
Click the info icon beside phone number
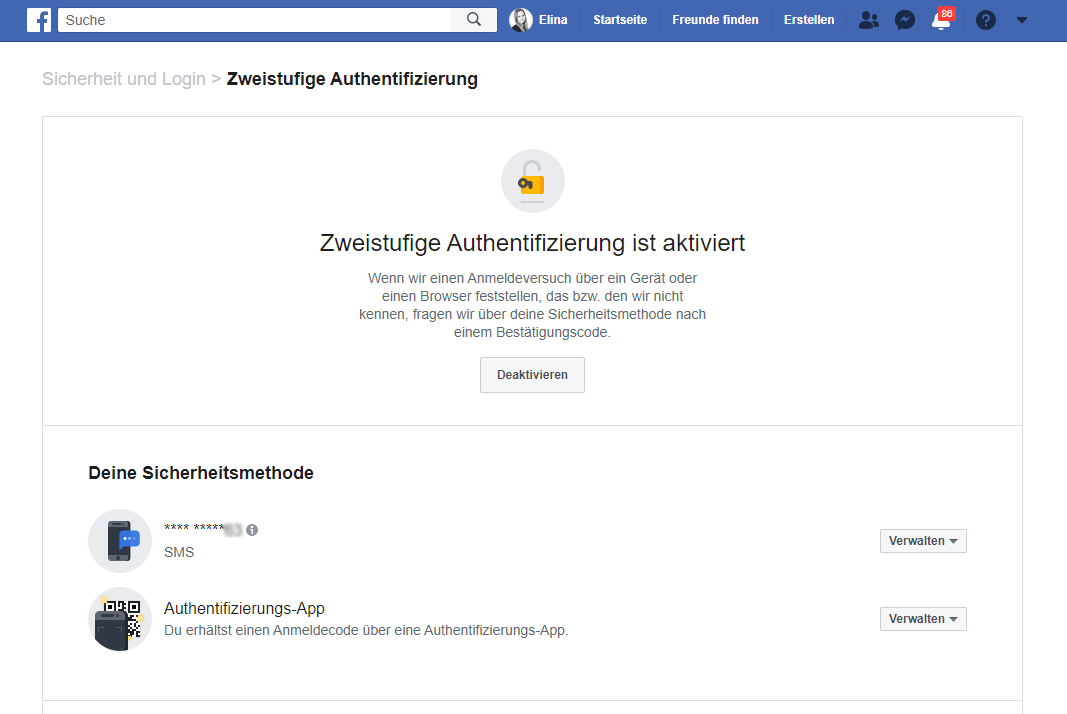coord(252,530)
